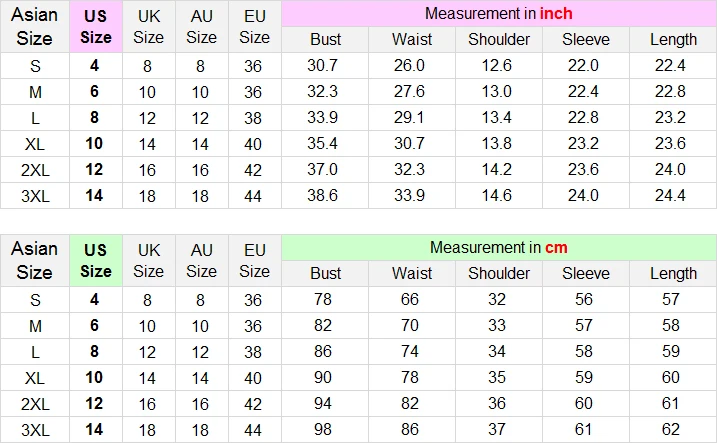Click the pink US Size header cell
The image size is (717, 443).
pyautogui.click(x=96, y=27)
